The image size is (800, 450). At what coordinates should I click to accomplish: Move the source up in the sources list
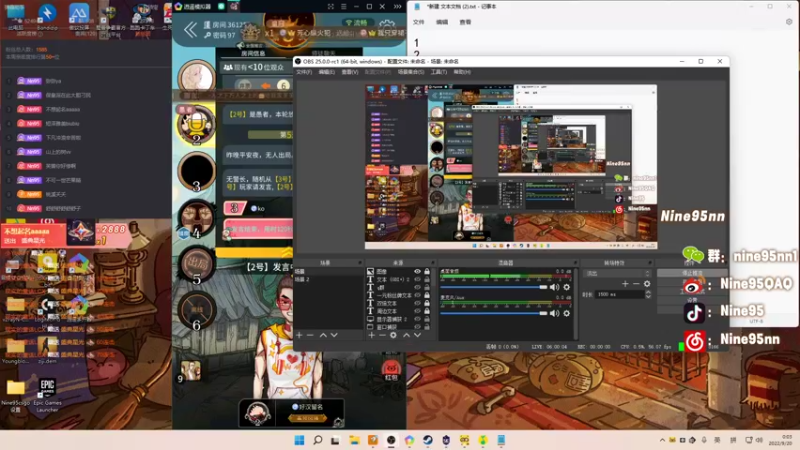pyautogui.click(x=407, y=335)
